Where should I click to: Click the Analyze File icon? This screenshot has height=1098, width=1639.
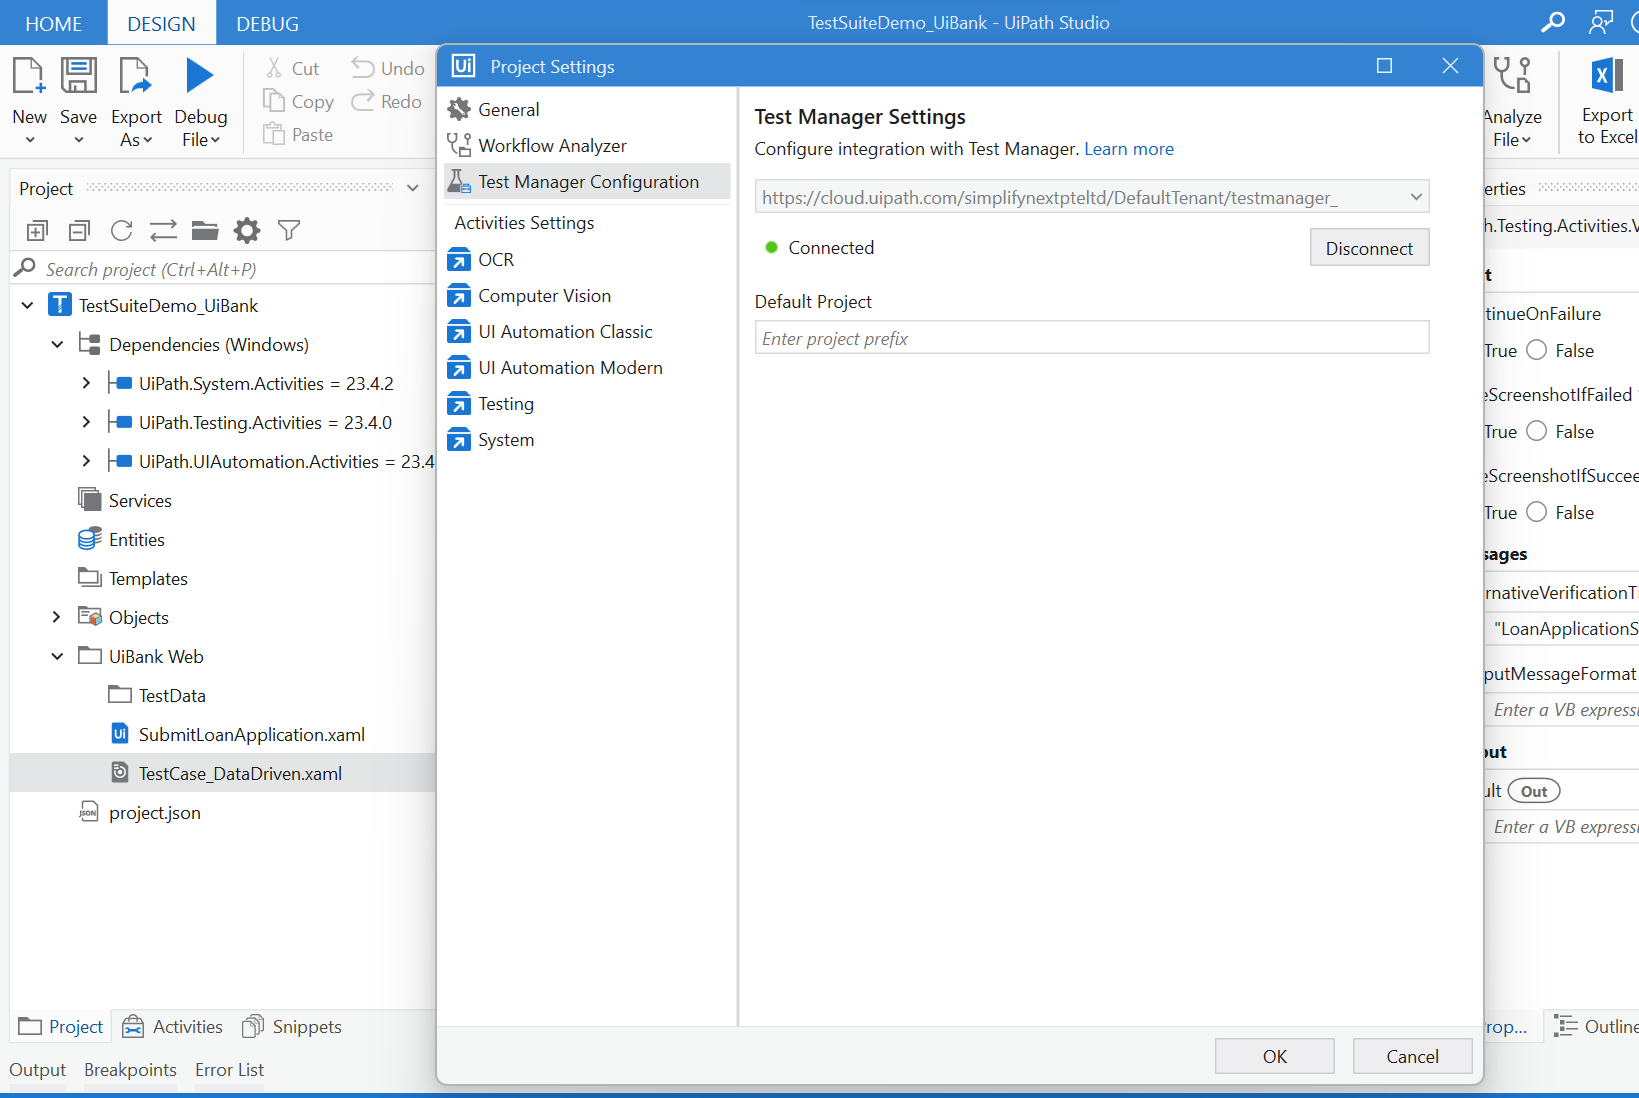pos(1512,77)
